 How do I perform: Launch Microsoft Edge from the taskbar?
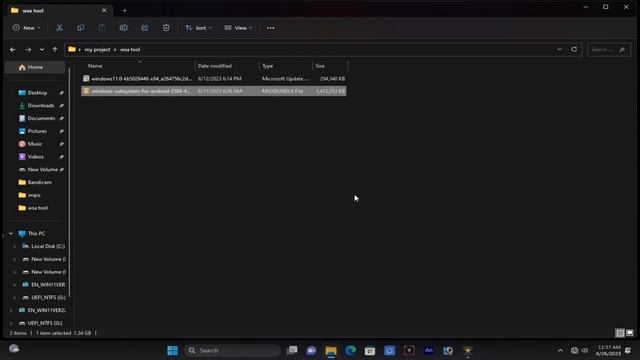coord(351,350)
